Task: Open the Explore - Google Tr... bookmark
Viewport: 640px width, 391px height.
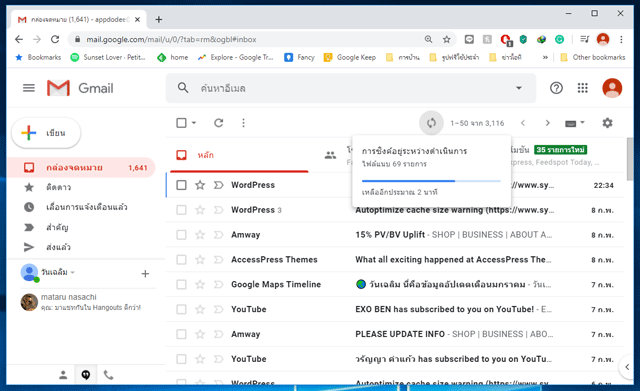Action: (236, 57)
